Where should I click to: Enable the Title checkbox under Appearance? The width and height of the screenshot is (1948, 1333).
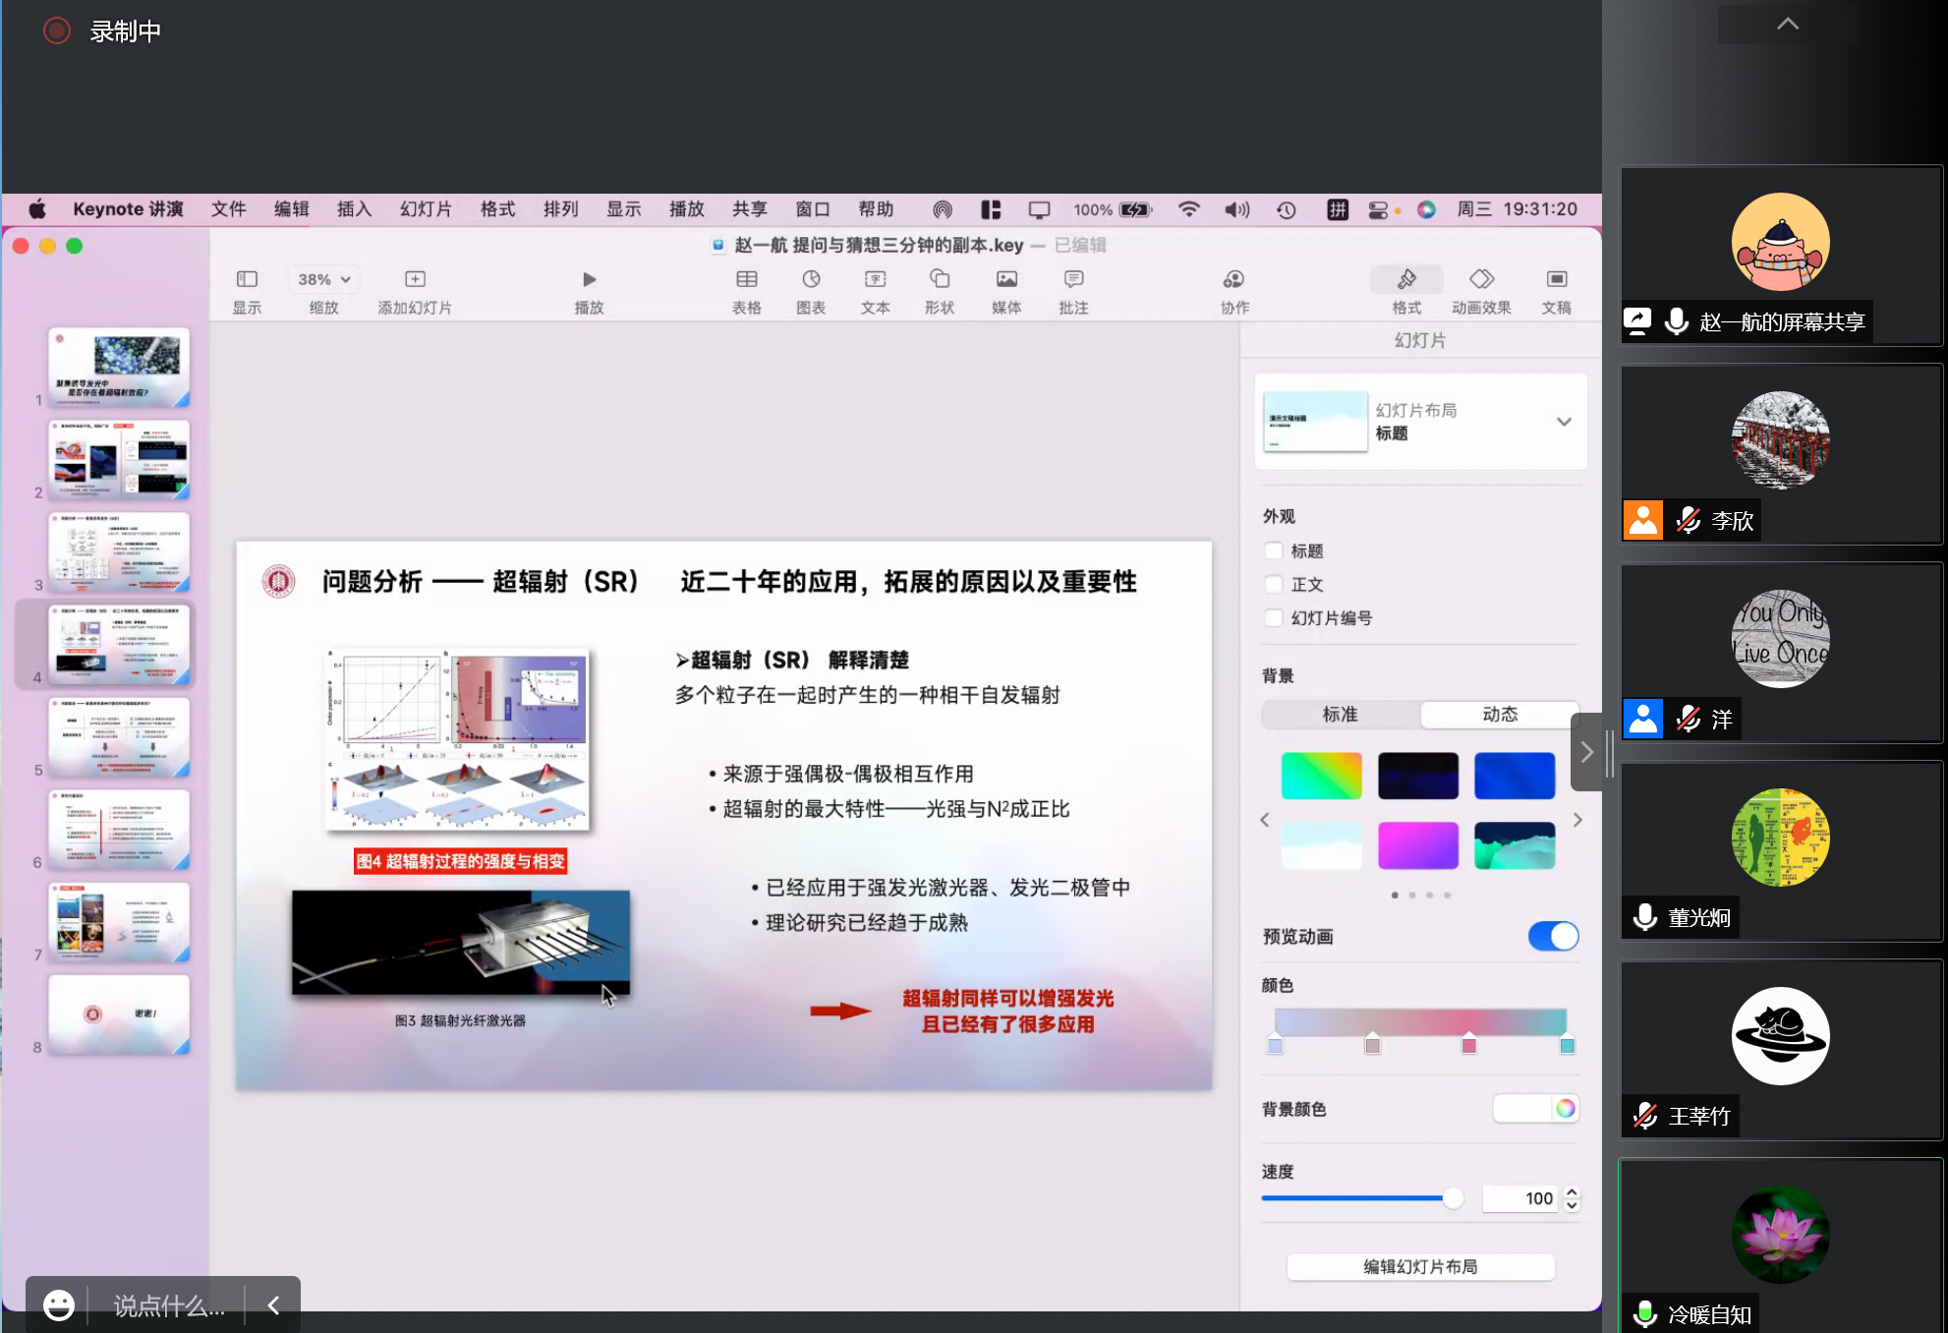pyautogui.click(x=1273, y=551)
